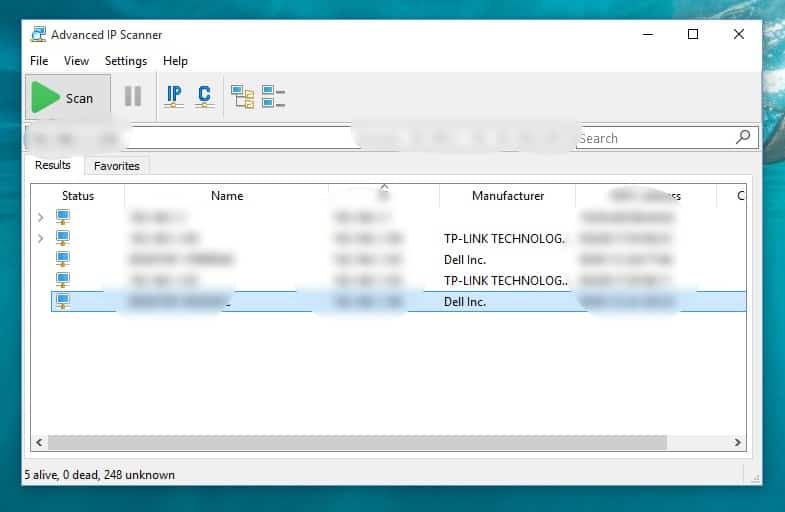
Task: Click the Expand all tree icon
Action: point(243,97)
